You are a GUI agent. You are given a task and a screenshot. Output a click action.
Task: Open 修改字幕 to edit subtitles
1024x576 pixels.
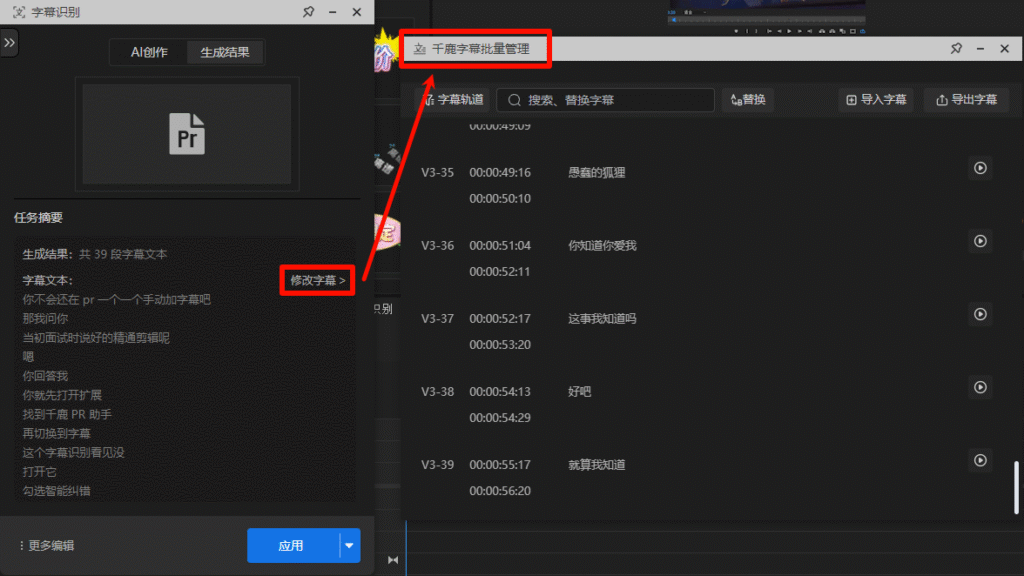tap(316, 281)
